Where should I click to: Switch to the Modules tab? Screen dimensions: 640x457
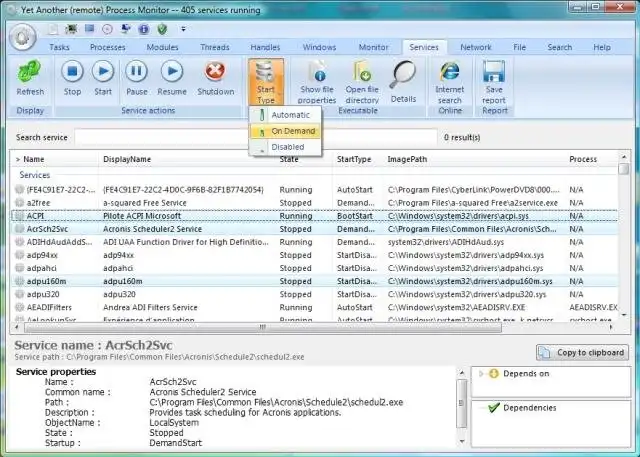pos(162,47)
